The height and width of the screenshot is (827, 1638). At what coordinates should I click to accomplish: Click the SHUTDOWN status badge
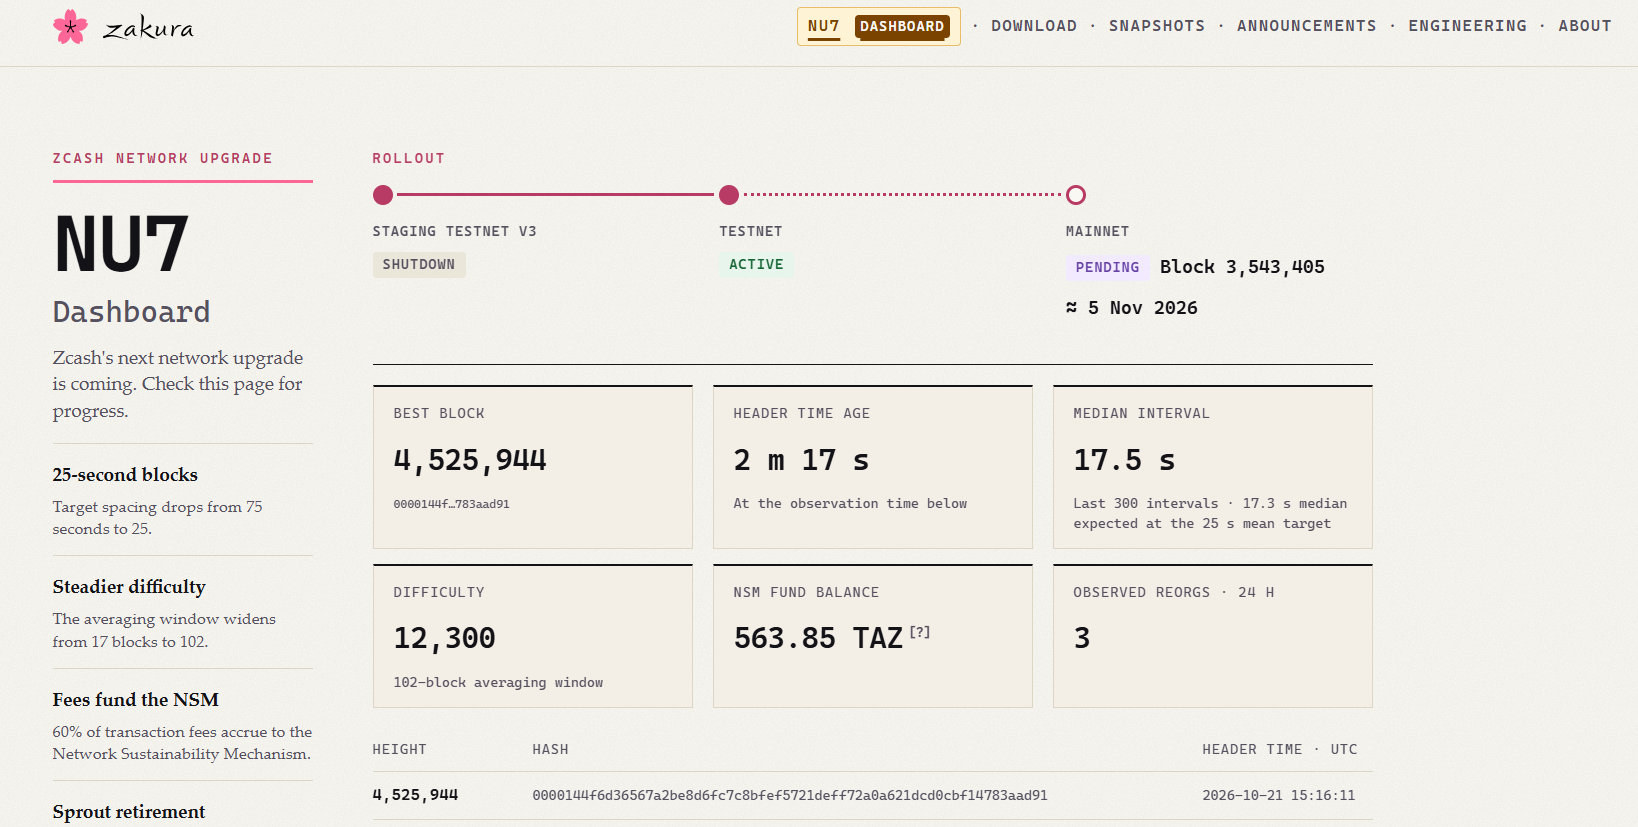pyautogui.click(x=419, y=264)
